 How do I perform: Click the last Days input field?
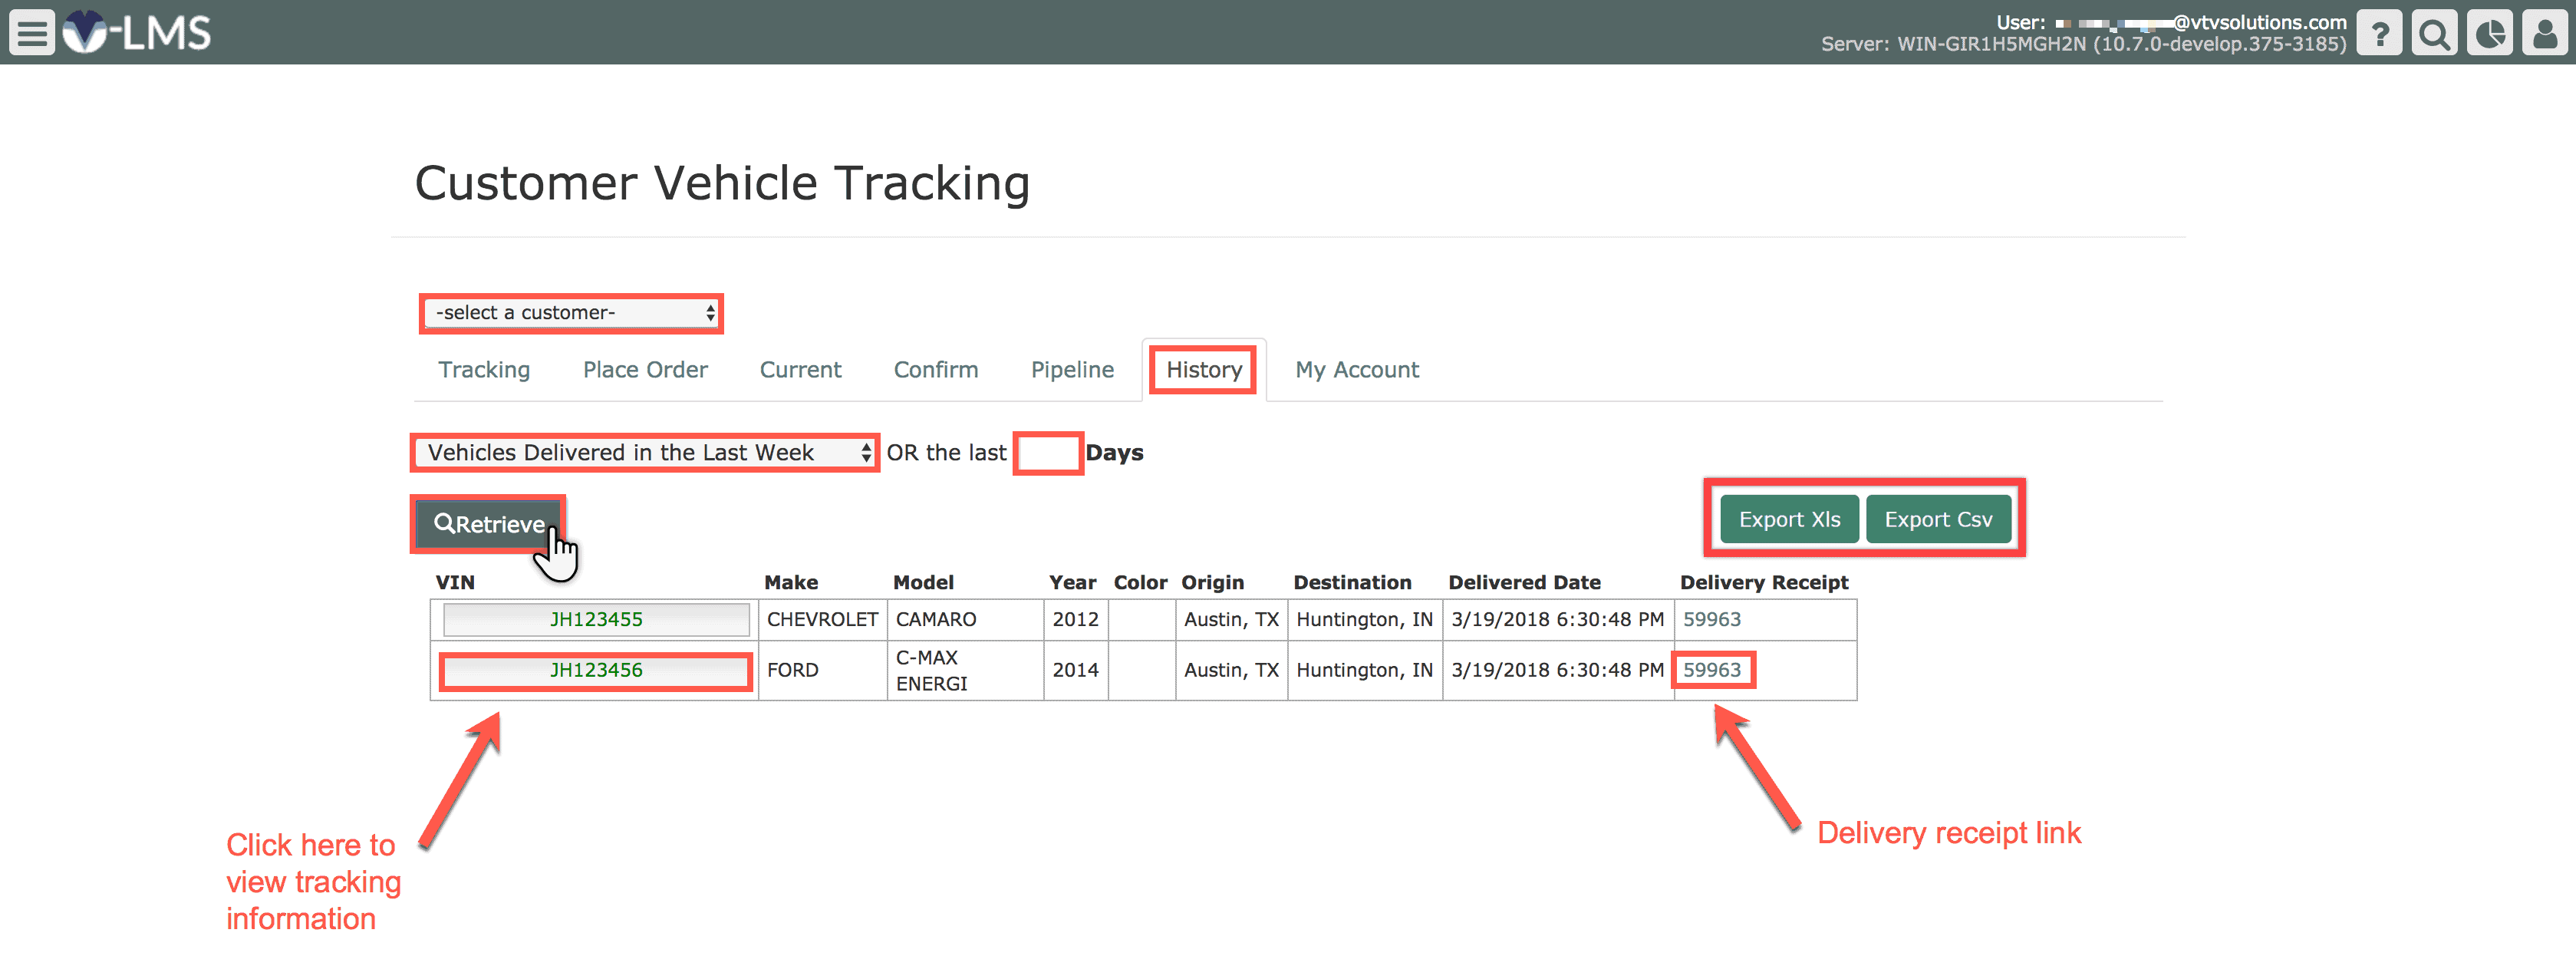[x=1047, y=453]
